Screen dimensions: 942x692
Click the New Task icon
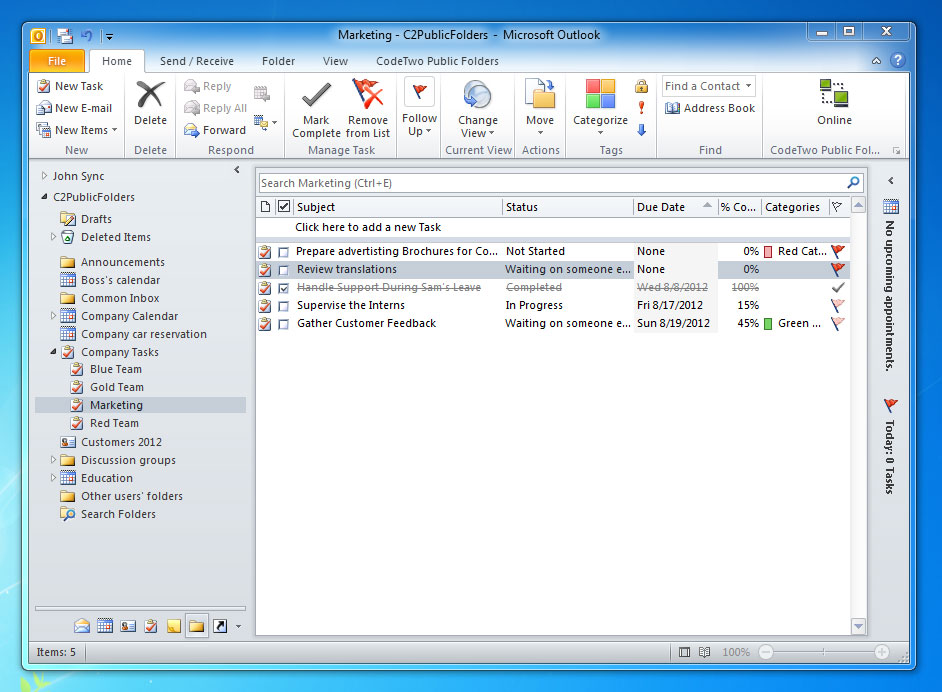43,86
